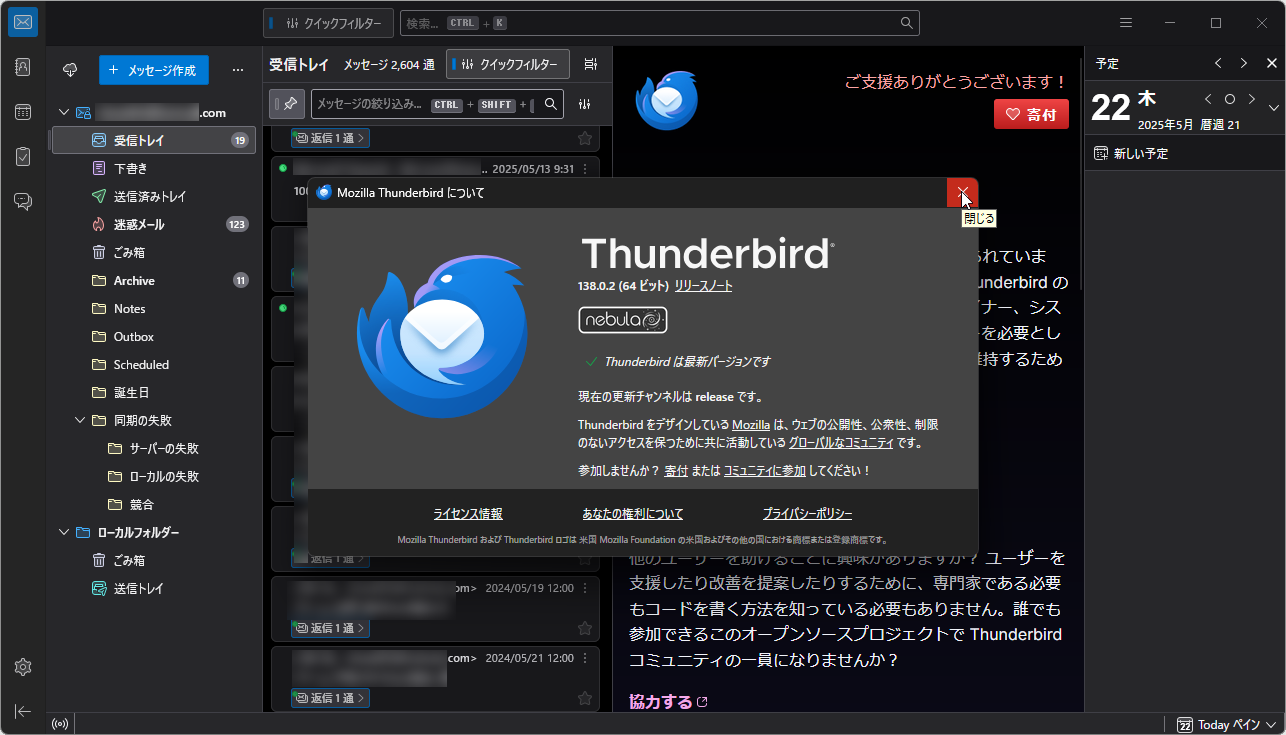The image size is (1286, 735).
Task: Star the topmost message
Action: pyautogui.click(x=585, y=138)
